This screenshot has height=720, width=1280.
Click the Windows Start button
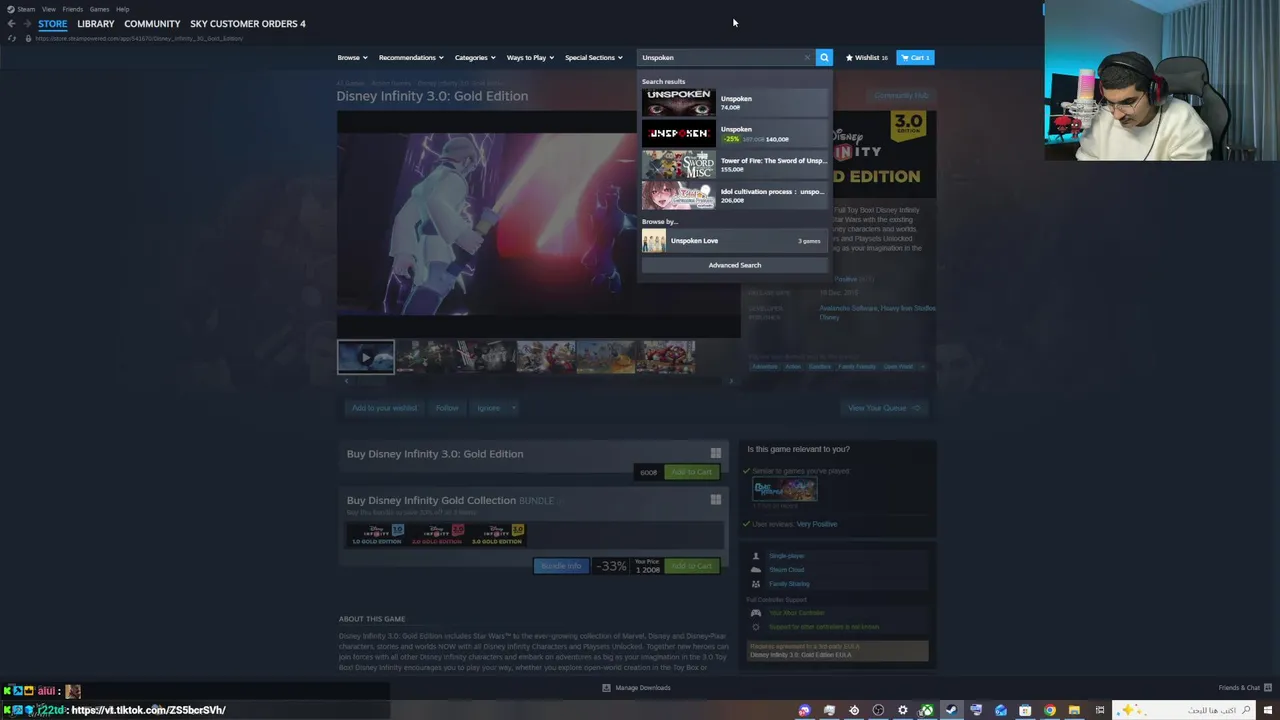[1269, 710]
